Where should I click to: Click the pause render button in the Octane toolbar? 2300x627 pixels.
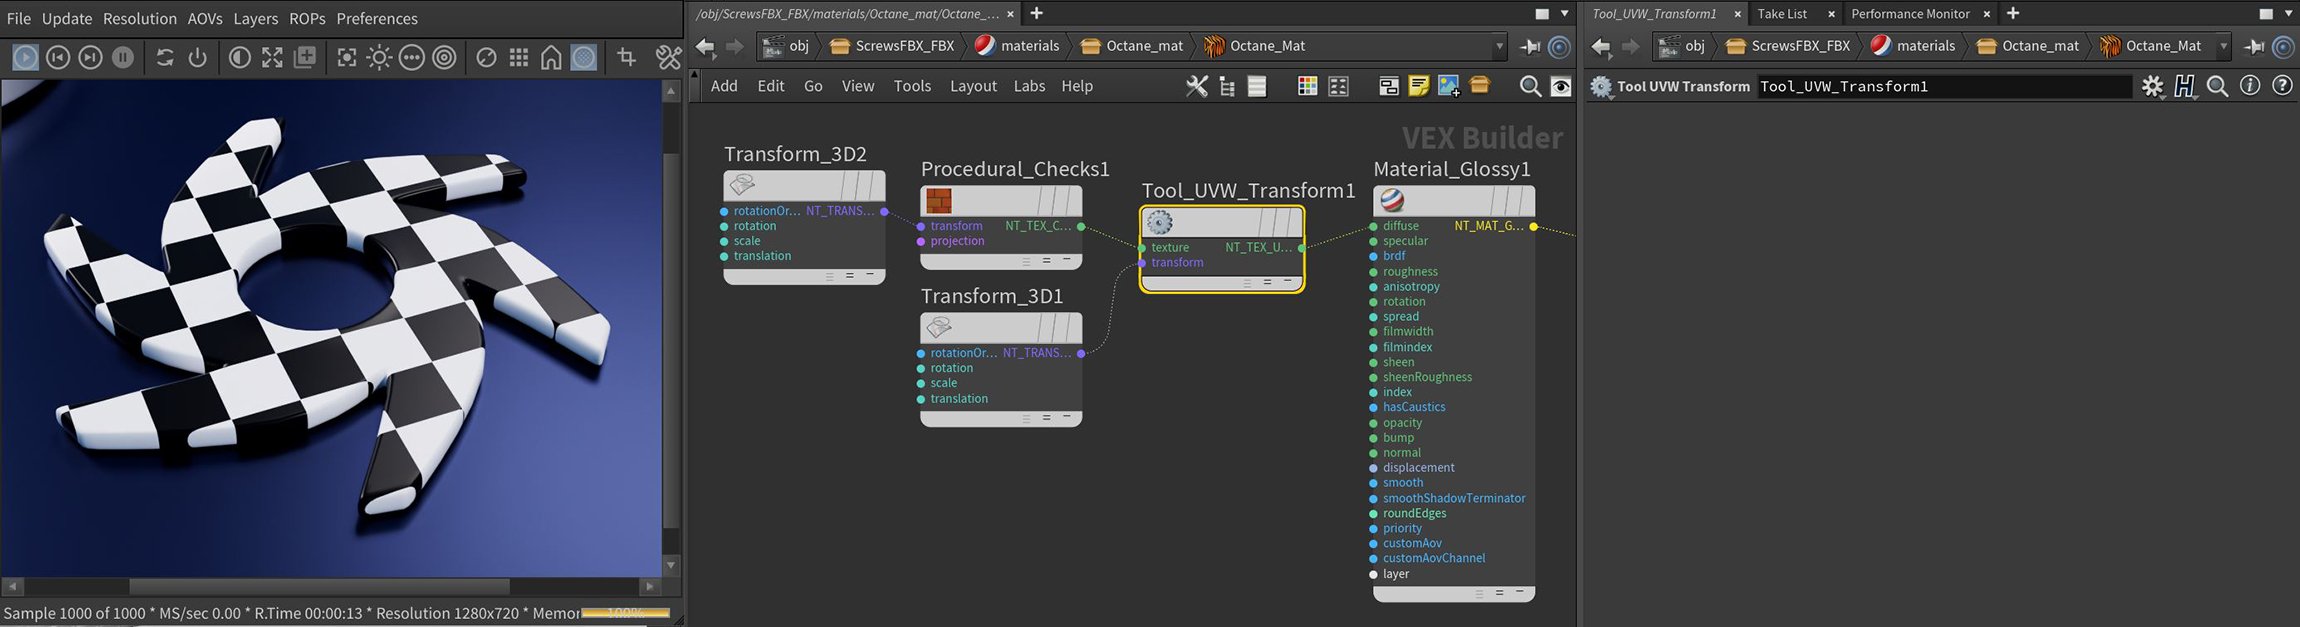123,58
